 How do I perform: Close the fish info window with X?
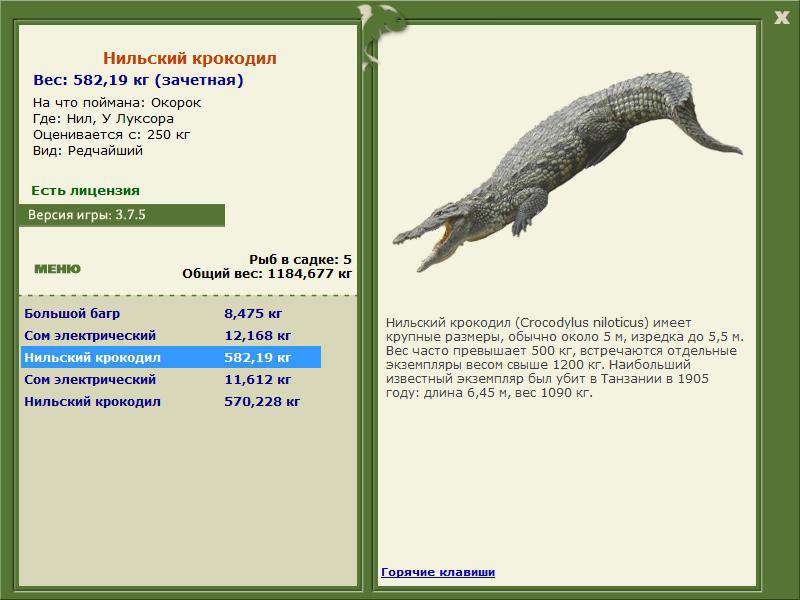click(782, 18)
